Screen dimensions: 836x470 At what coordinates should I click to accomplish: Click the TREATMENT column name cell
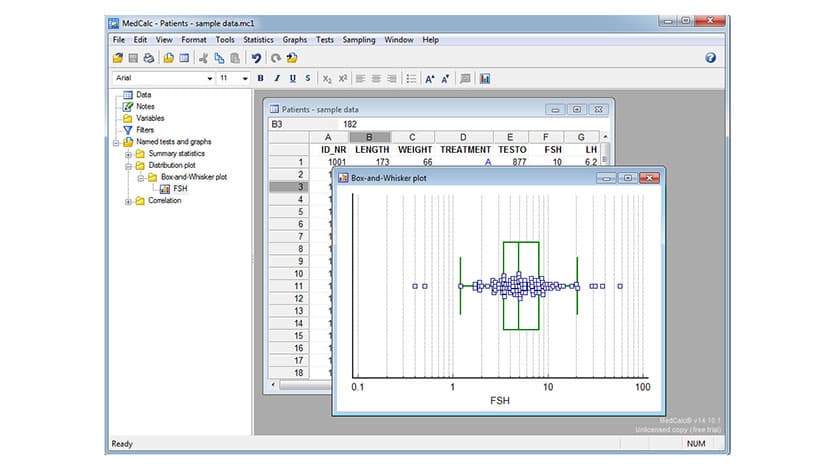tap(465, 150)
